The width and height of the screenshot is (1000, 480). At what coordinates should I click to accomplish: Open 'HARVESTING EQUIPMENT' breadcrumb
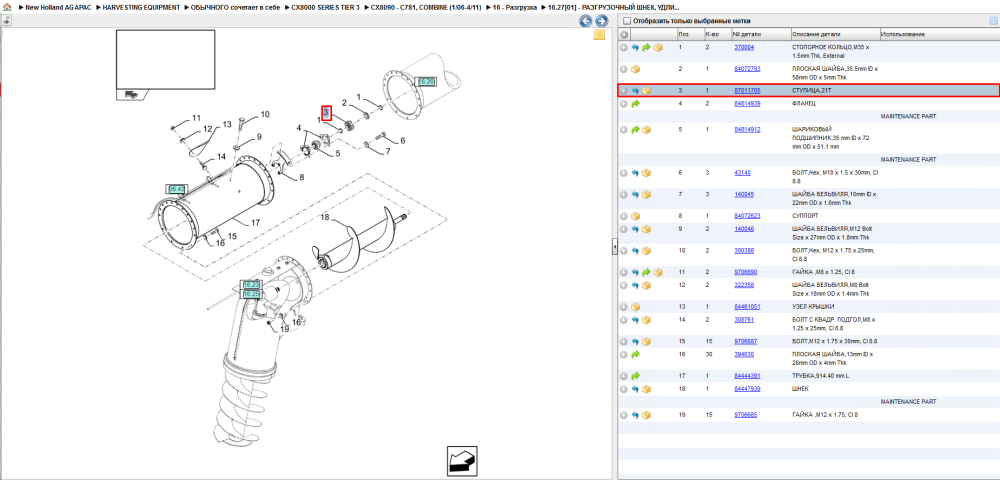[x=142, y=7]
